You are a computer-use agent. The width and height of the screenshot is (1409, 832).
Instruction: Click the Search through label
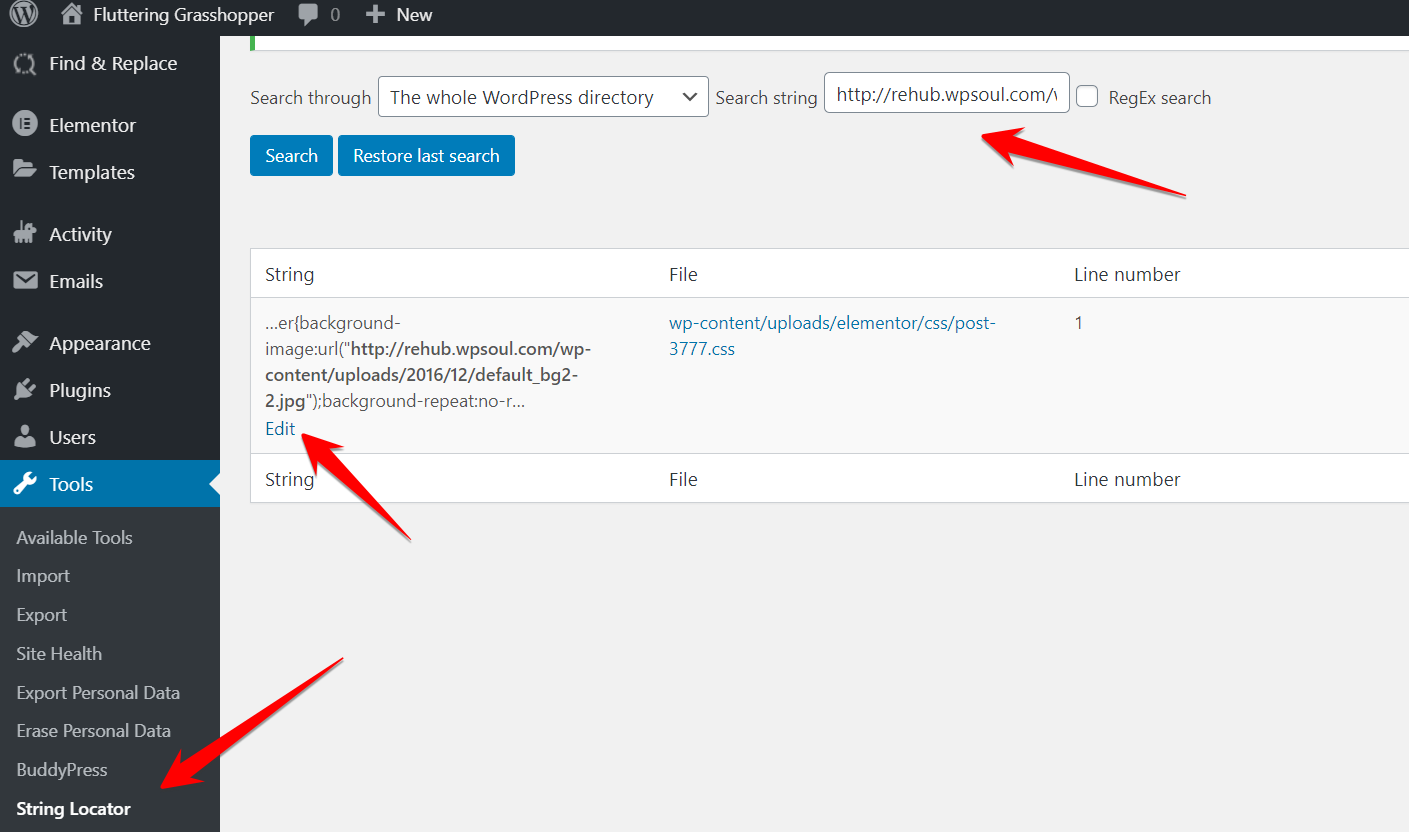tap(310, 97)
